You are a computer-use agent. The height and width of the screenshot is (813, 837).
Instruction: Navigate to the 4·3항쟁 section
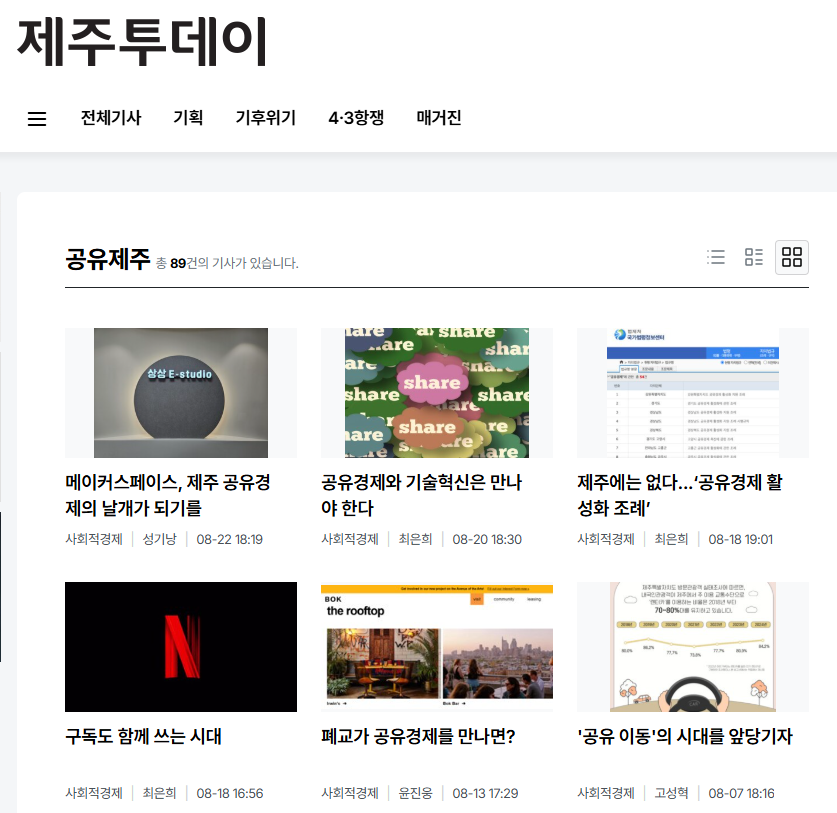click(x=356, y=118)
